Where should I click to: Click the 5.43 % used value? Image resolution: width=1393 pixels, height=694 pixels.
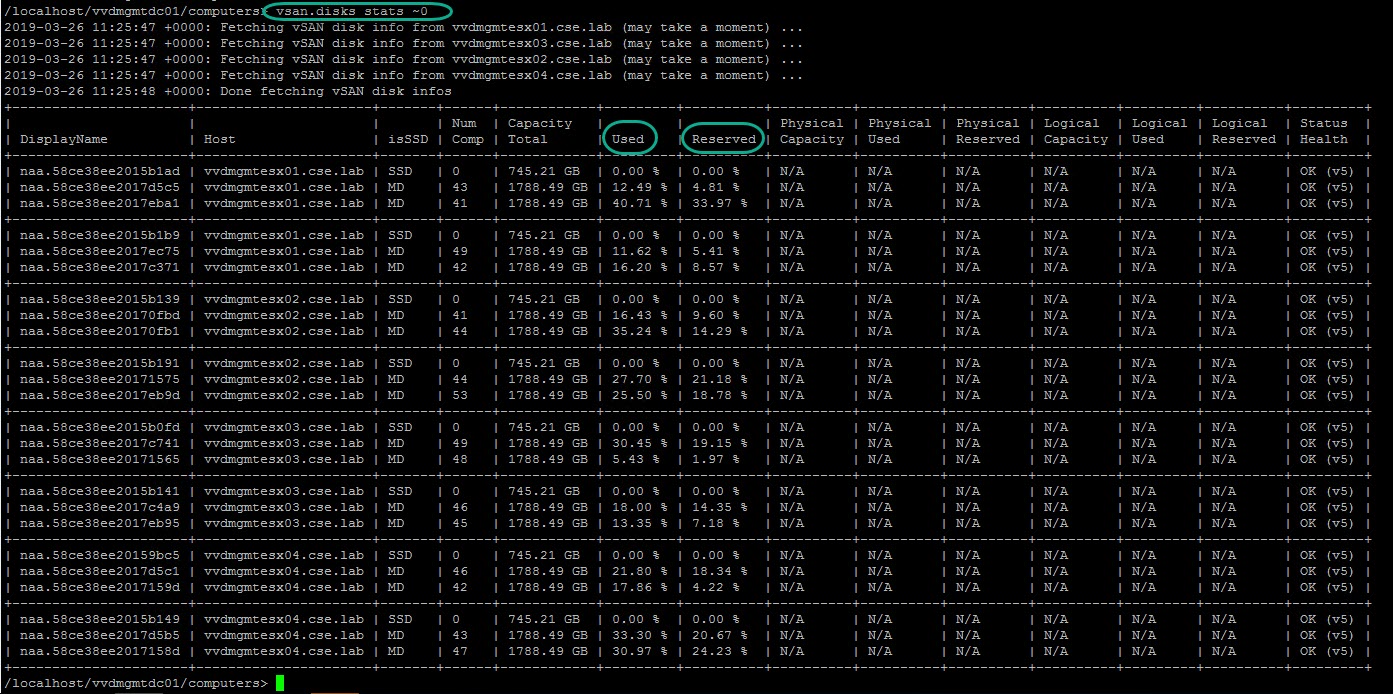click(634, 459)
